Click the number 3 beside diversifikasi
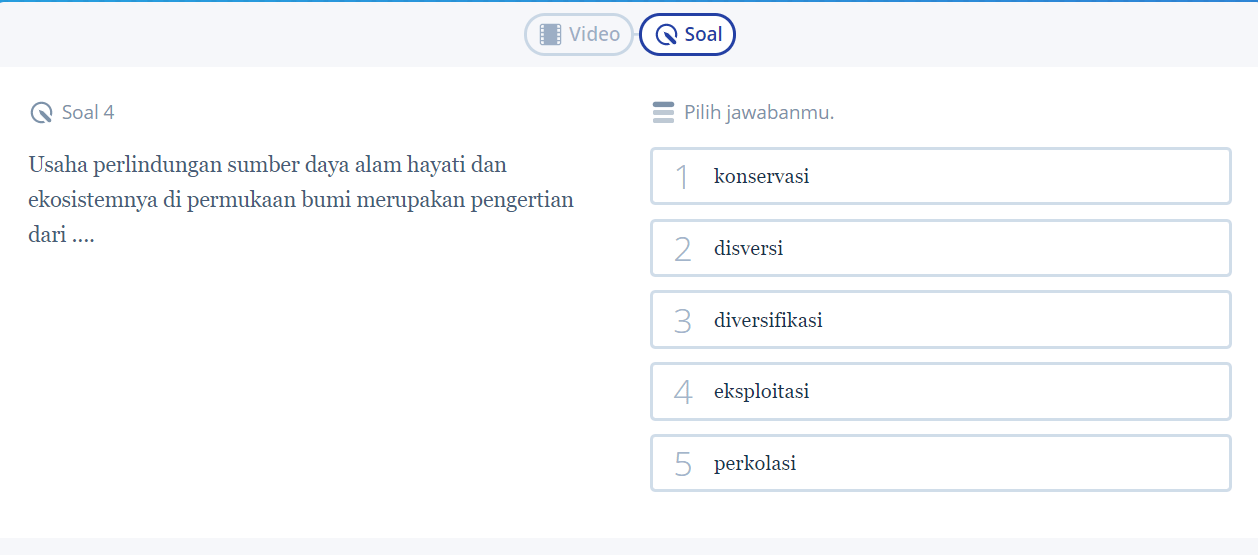 point(683,321)
